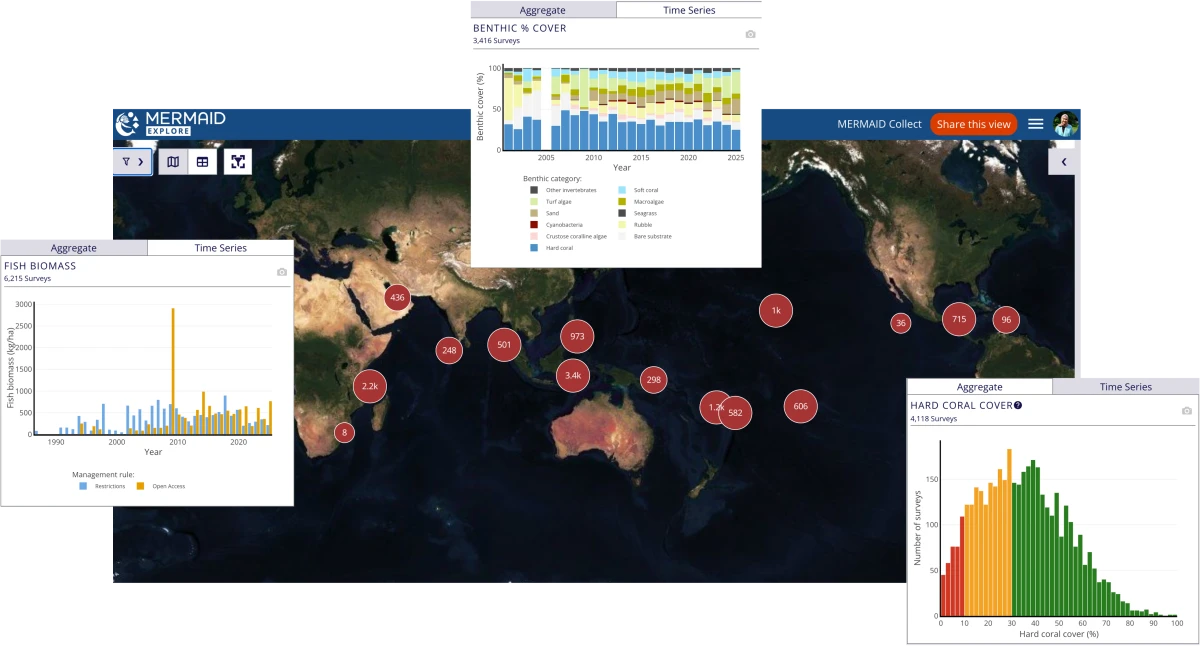Viewport: 1200px width, 646px height.
Task: Click 'HARD CORAL COVER' panel title
Action: click(960, 405)
